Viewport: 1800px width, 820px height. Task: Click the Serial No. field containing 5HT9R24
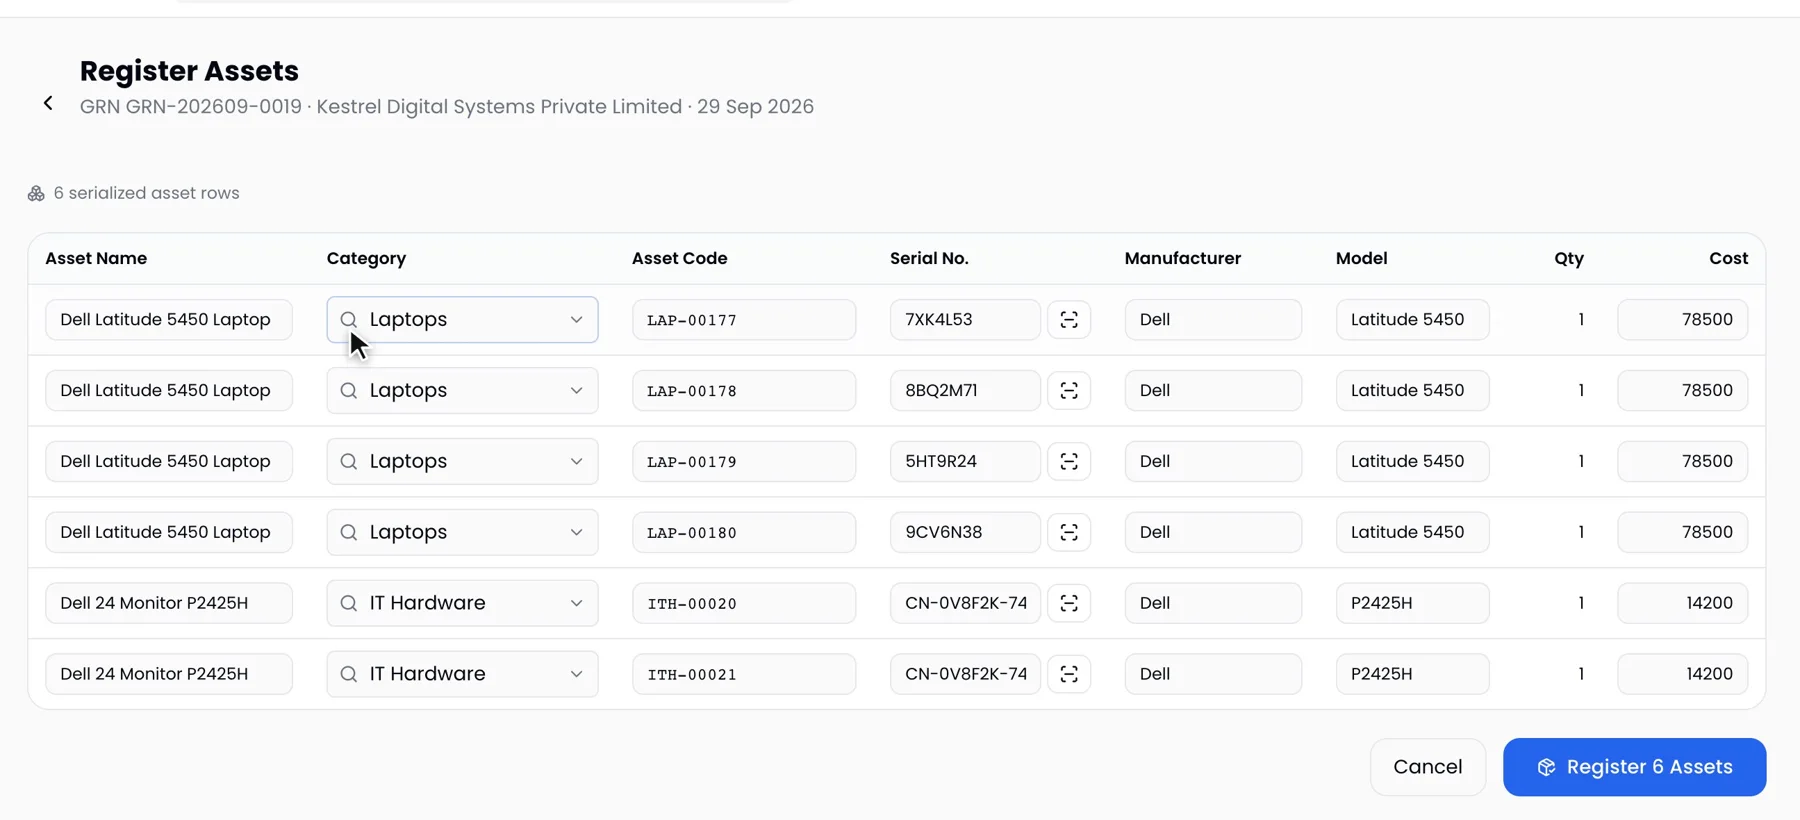[965, 462]
